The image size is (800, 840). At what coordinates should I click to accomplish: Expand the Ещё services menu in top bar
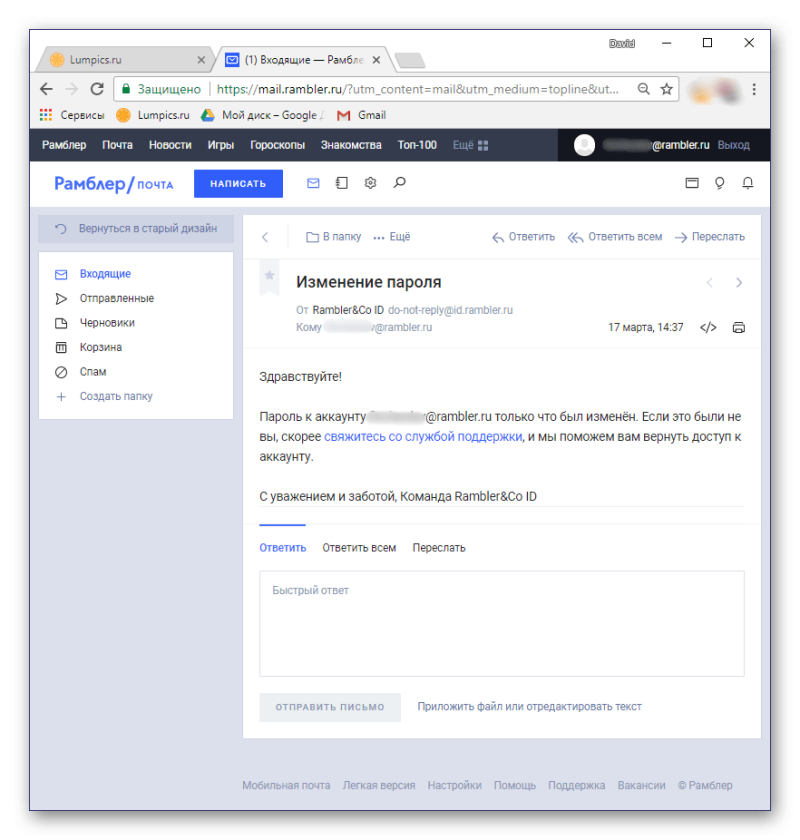470,145
